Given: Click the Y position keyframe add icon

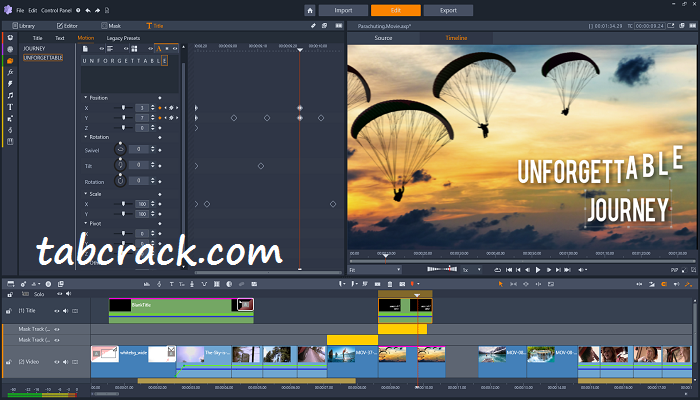Looking at the screenshot, I should pos(171,118).
